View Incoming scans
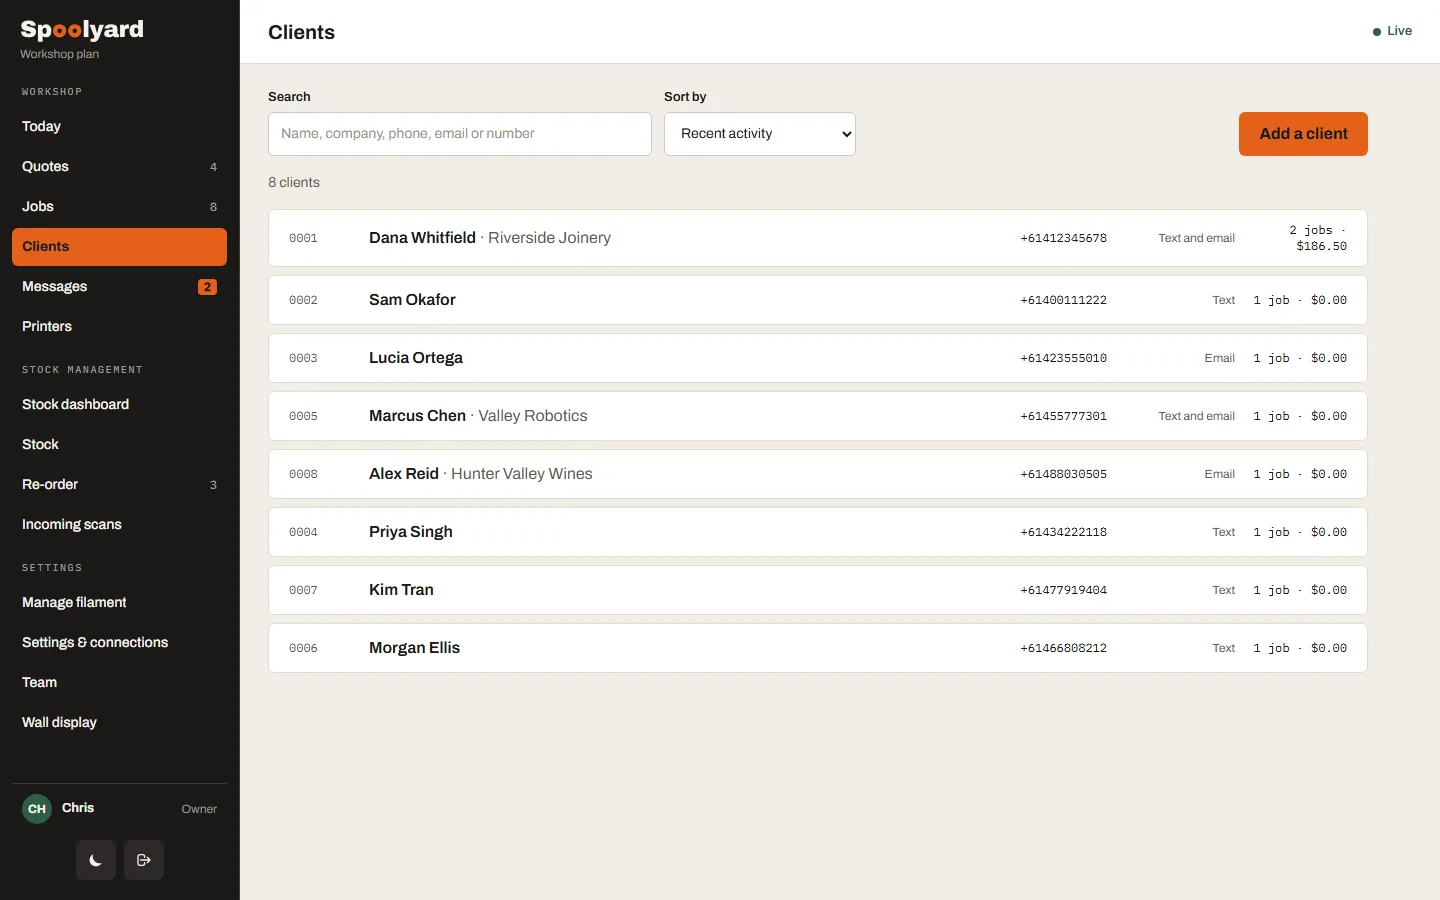Viewport: 1440px width, 900px height. point(119,524)
